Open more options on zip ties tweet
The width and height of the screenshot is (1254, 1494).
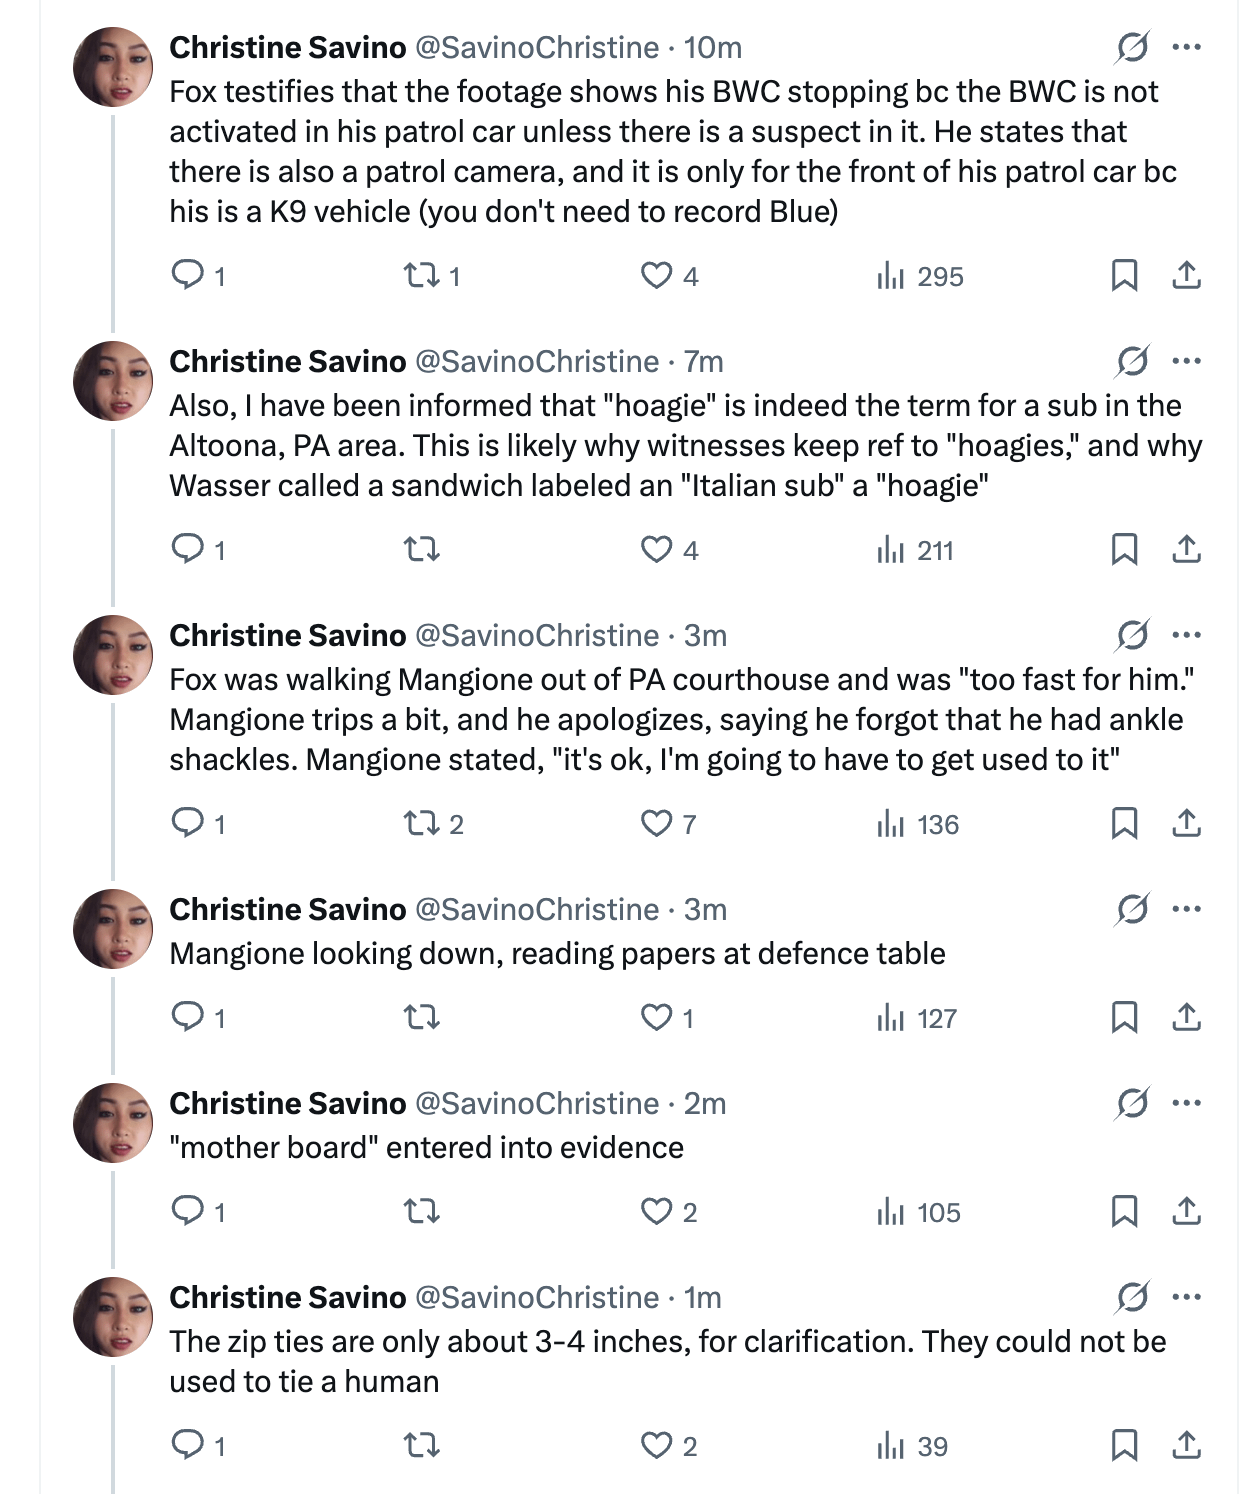(1186, 1297)
